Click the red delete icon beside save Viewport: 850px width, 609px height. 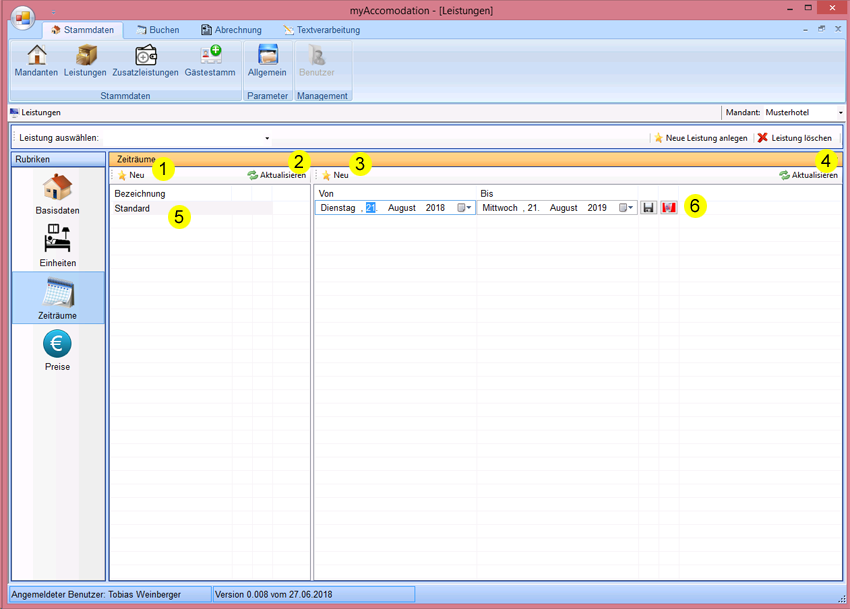669,208
